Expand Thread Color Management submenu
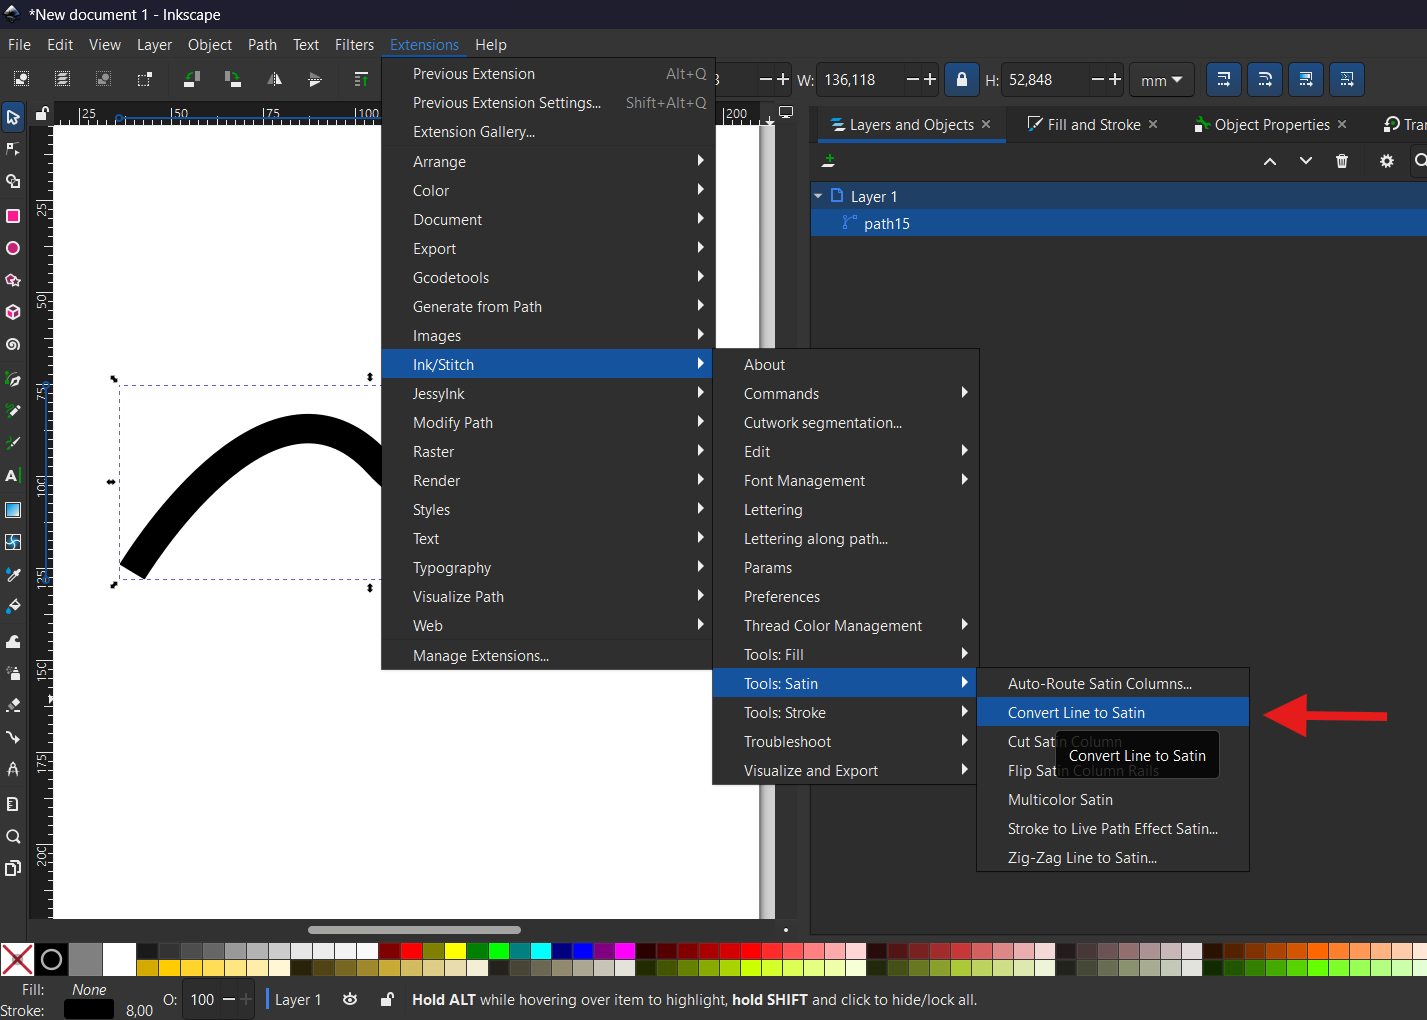The width and height of the screenshot is (1427, 1020). click(x=844, y=626)
